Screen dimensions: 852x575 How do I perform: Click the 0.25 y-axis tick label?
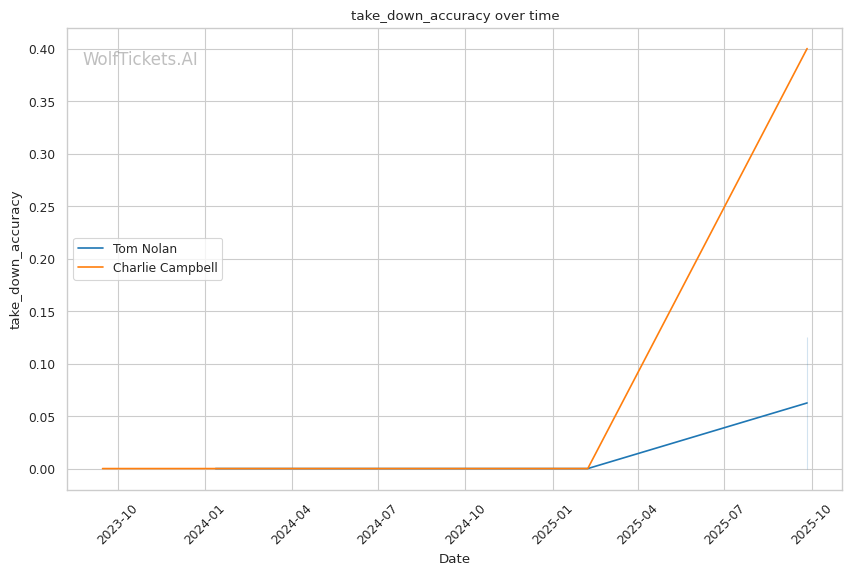click(42, 207)
